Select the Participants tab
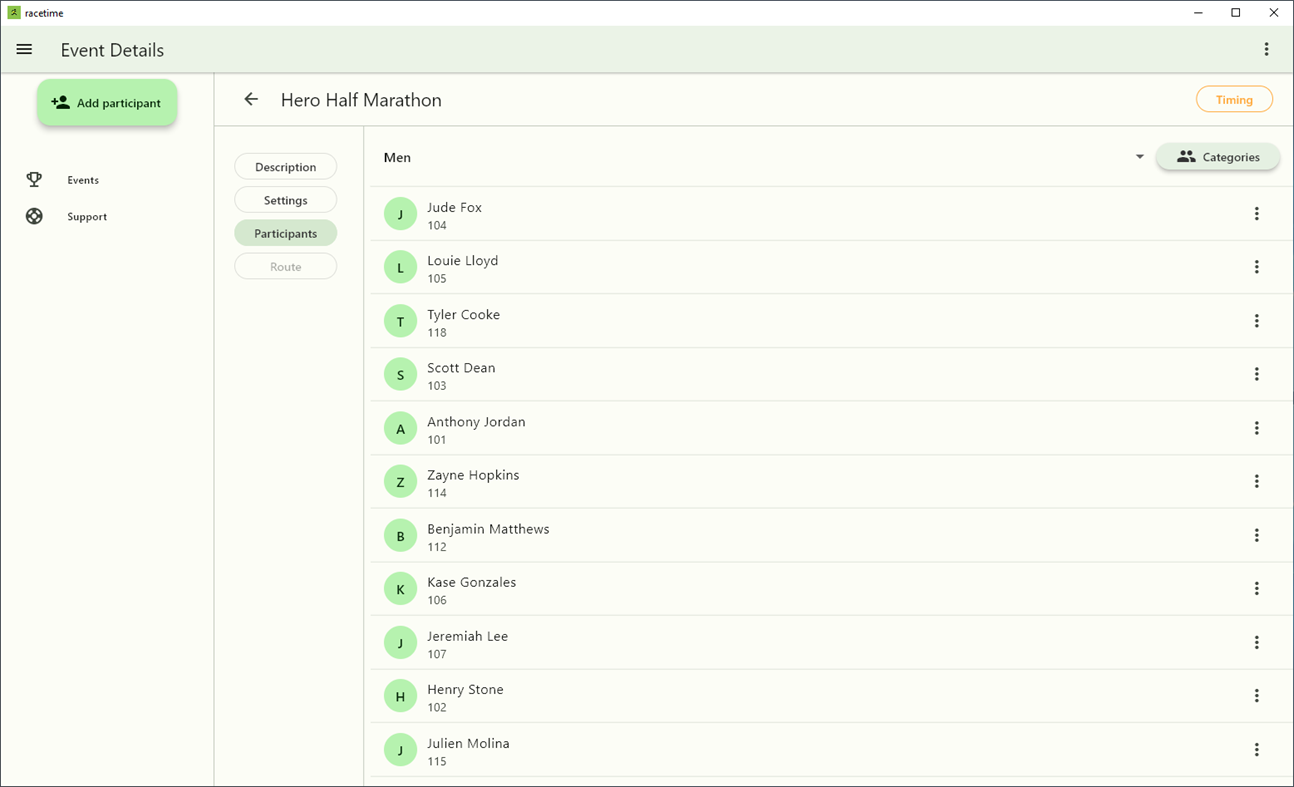 [285, 232]
